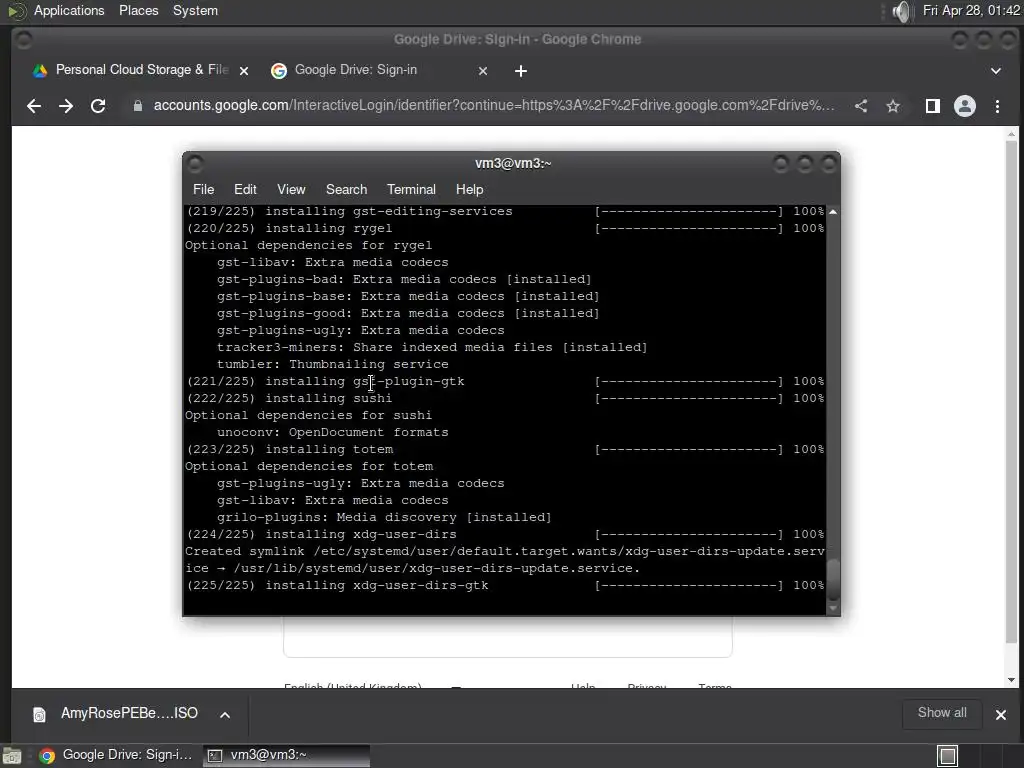Open terminal File menu
Screen dimensions: 1024x768
click(x=203, y=189)
